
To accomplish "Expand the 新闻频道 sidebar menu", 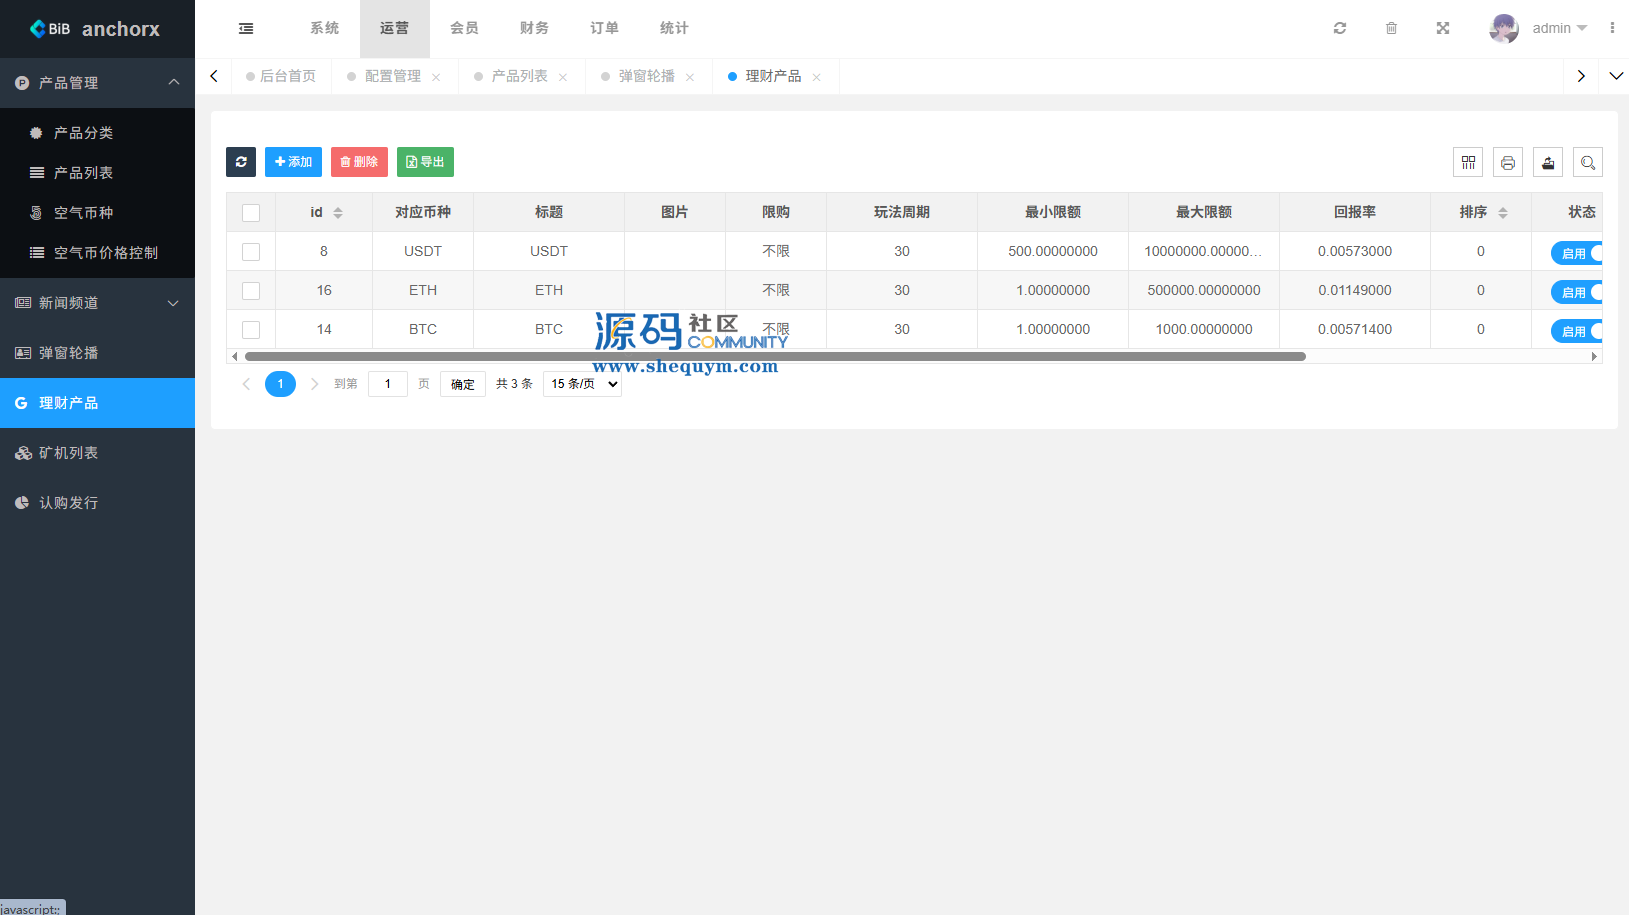I will pos(97,303).
